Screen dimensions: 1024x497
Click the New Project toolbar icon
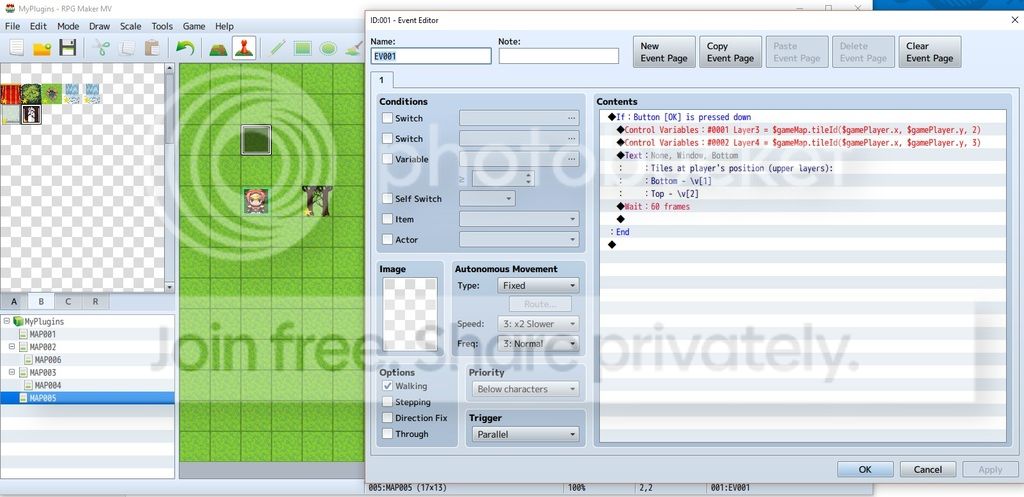pyautogui.click(x=16, y=48)
